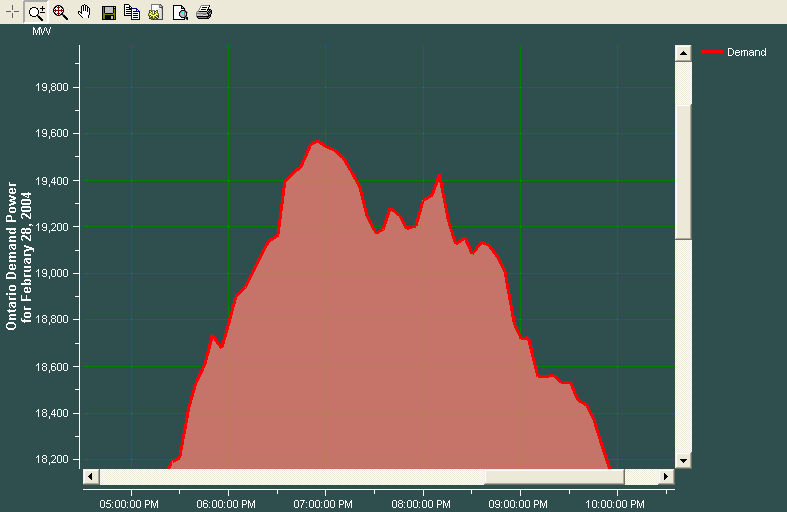Click the save floppy disk icon
The width and height of the screenshot is (787, 512).
(109, 12)
